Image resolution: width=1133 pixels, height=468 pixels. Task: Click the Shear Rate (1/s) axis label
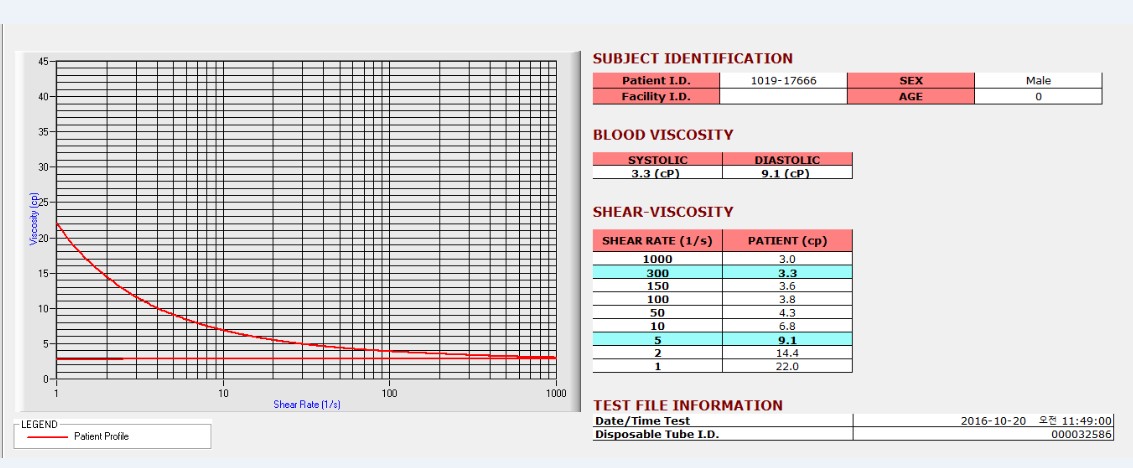(x=306, y=404)
